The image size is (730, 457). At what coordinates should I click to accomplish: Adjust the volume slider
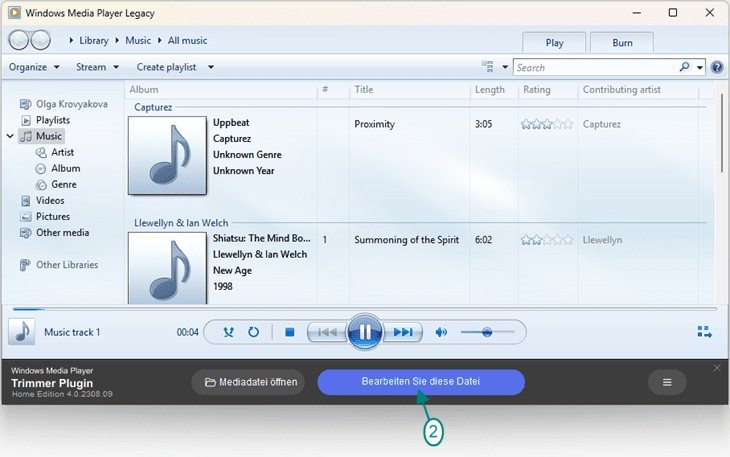tap(487, 332)
